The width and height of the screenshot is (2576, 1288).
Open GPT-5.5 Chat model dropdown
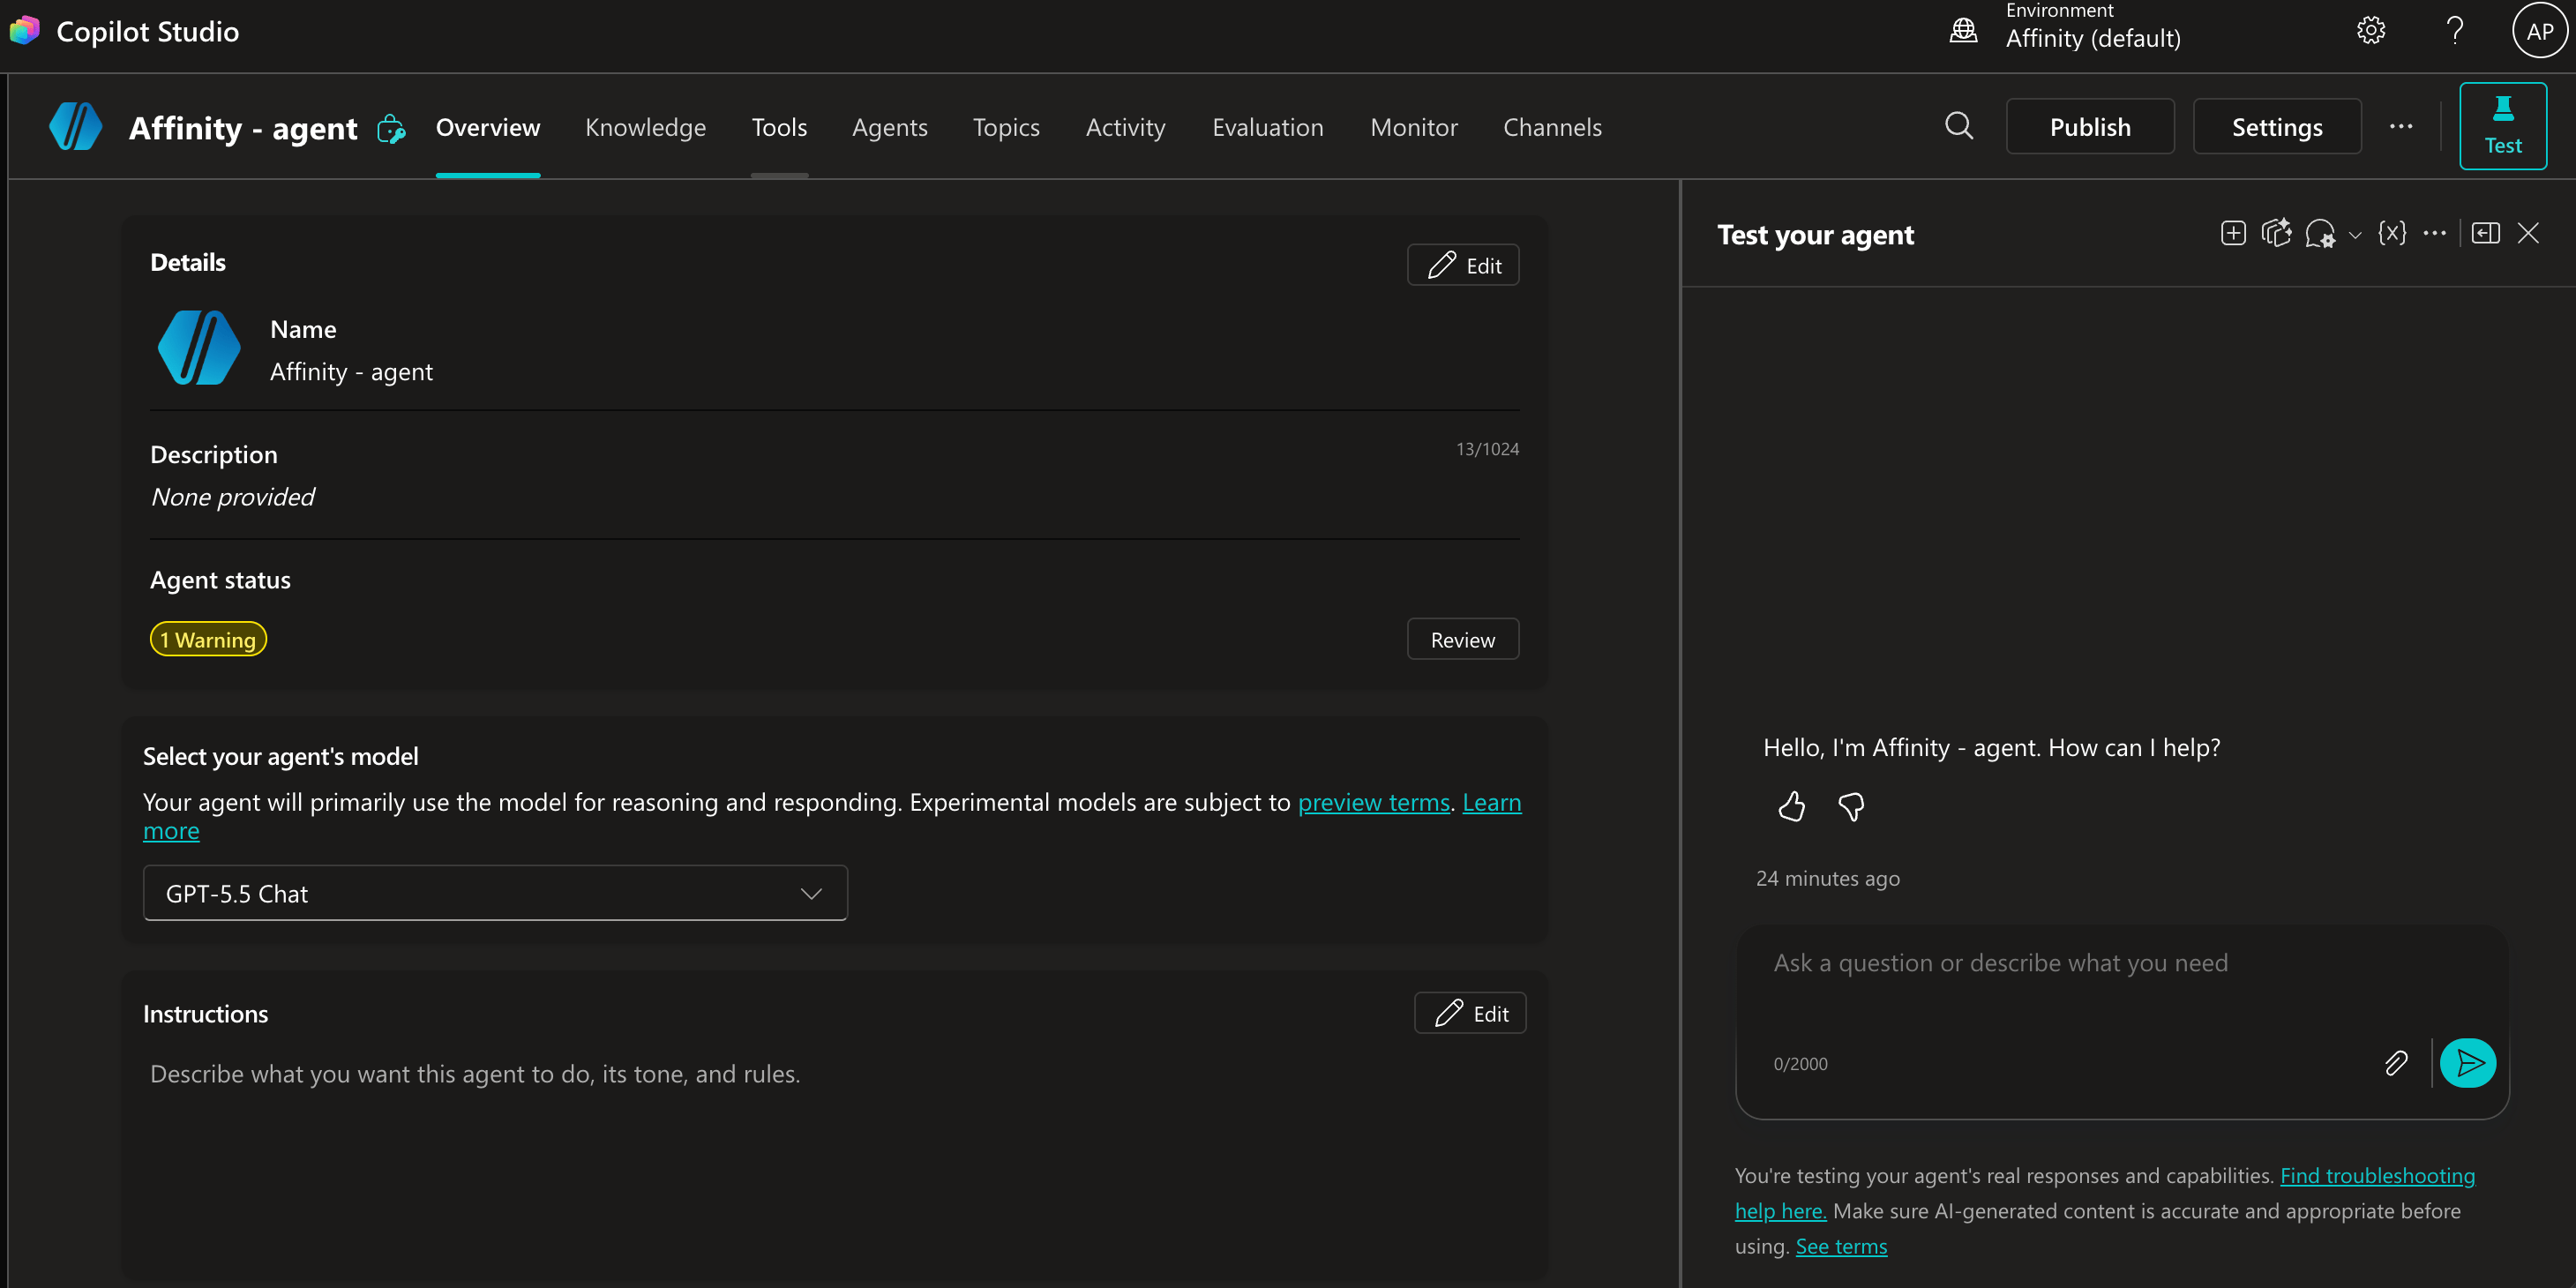pos(495,893)
